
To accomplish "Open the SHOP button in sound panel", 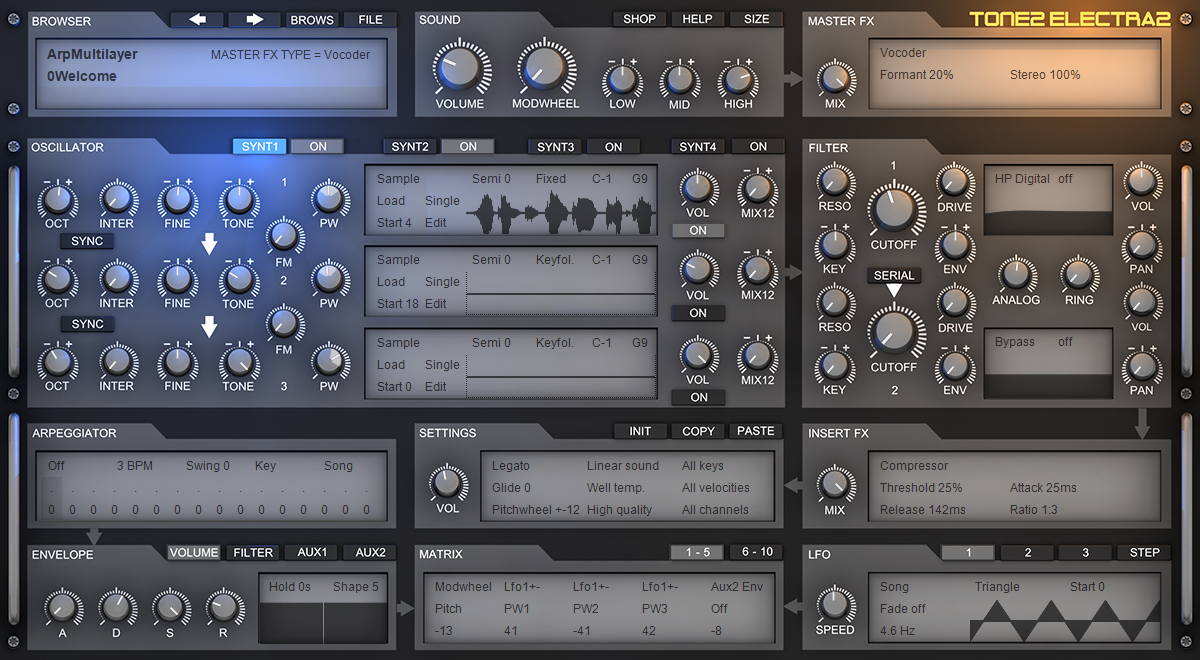I will [x=640, y=19].
